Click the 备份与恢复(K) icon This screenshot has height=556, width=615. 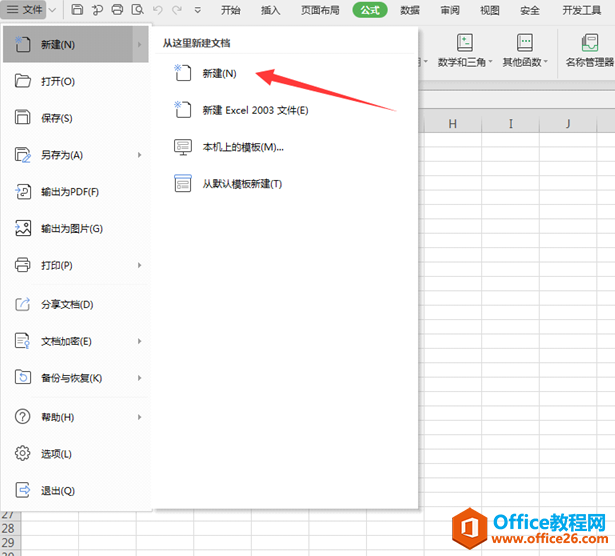point(23,377)
